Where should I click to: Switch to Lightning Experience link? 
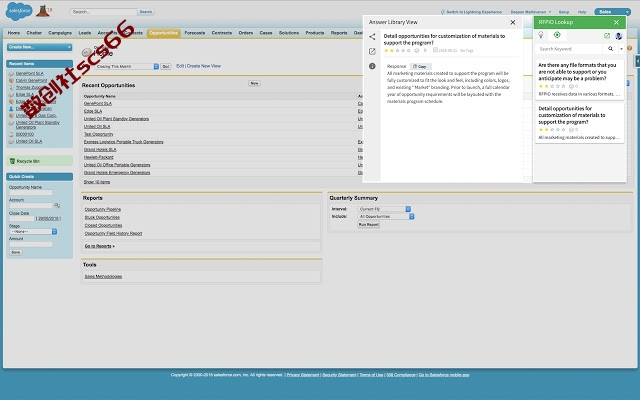[x=474, y=12]
